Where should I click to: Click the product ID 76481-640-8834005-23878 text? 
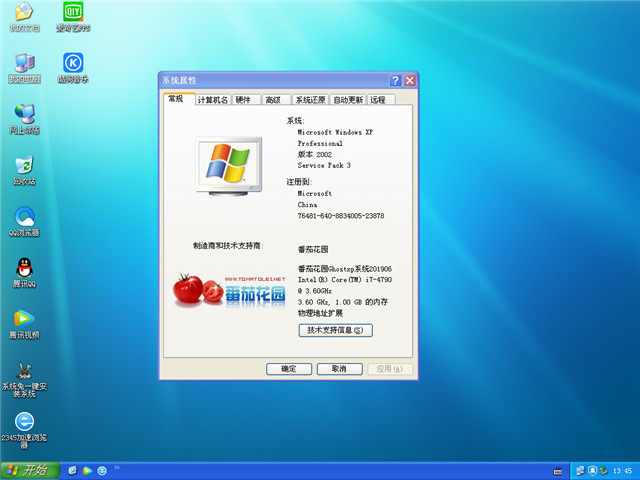pyautogui.click(x=341, y=216)
